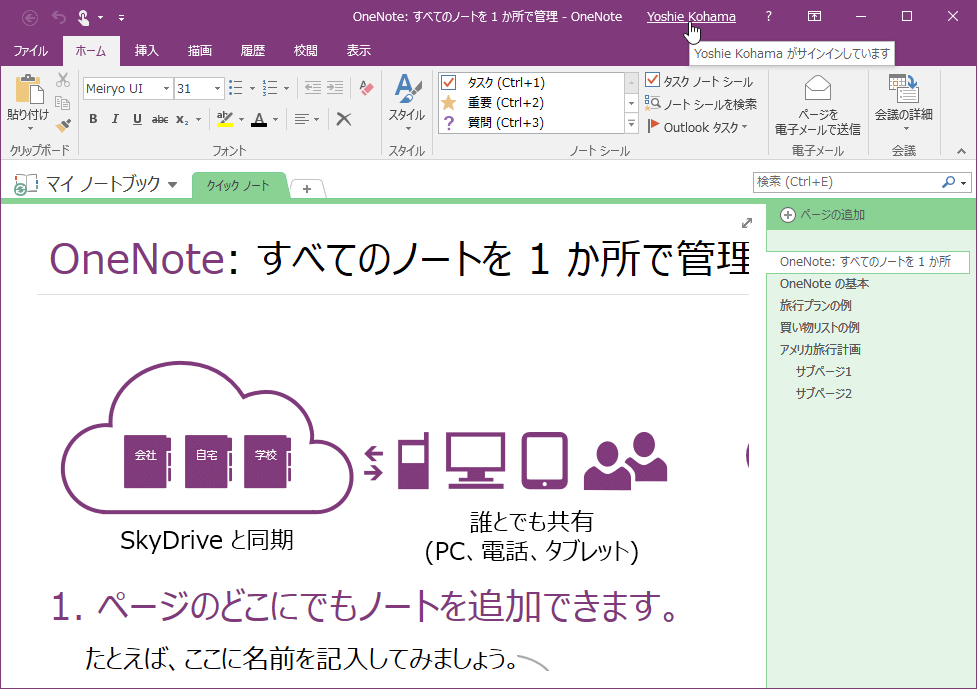This screenshot has height=689, width=977.
Task: Apply the yellow text highlight color
Action: pos(224,119)
